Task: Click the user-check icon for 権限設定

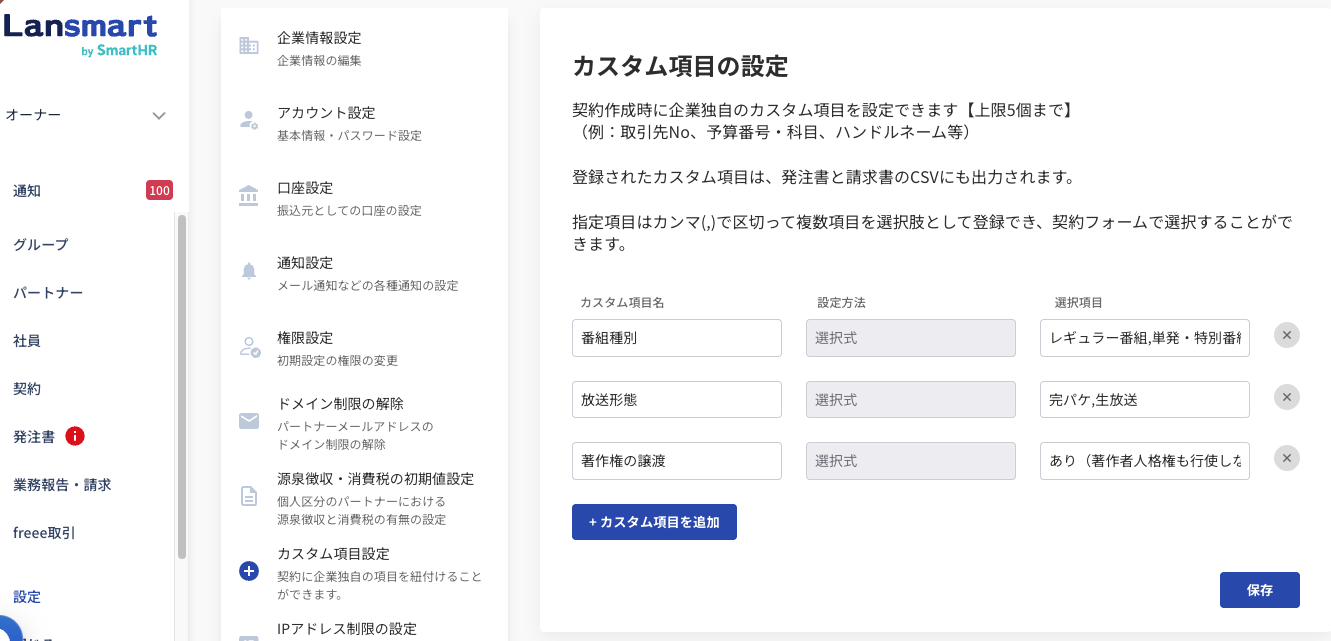Action: click(249, 347)
